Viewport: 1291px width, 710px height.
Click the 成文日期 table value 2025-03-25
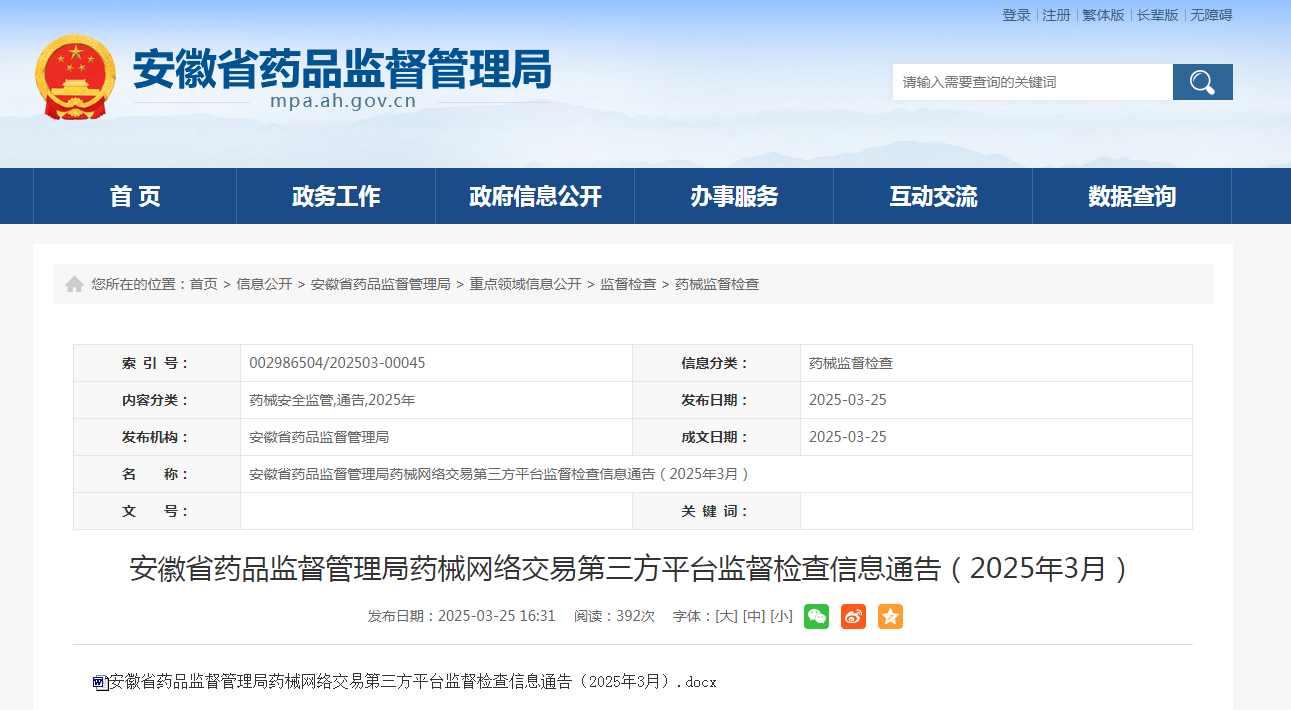[848, 437]
